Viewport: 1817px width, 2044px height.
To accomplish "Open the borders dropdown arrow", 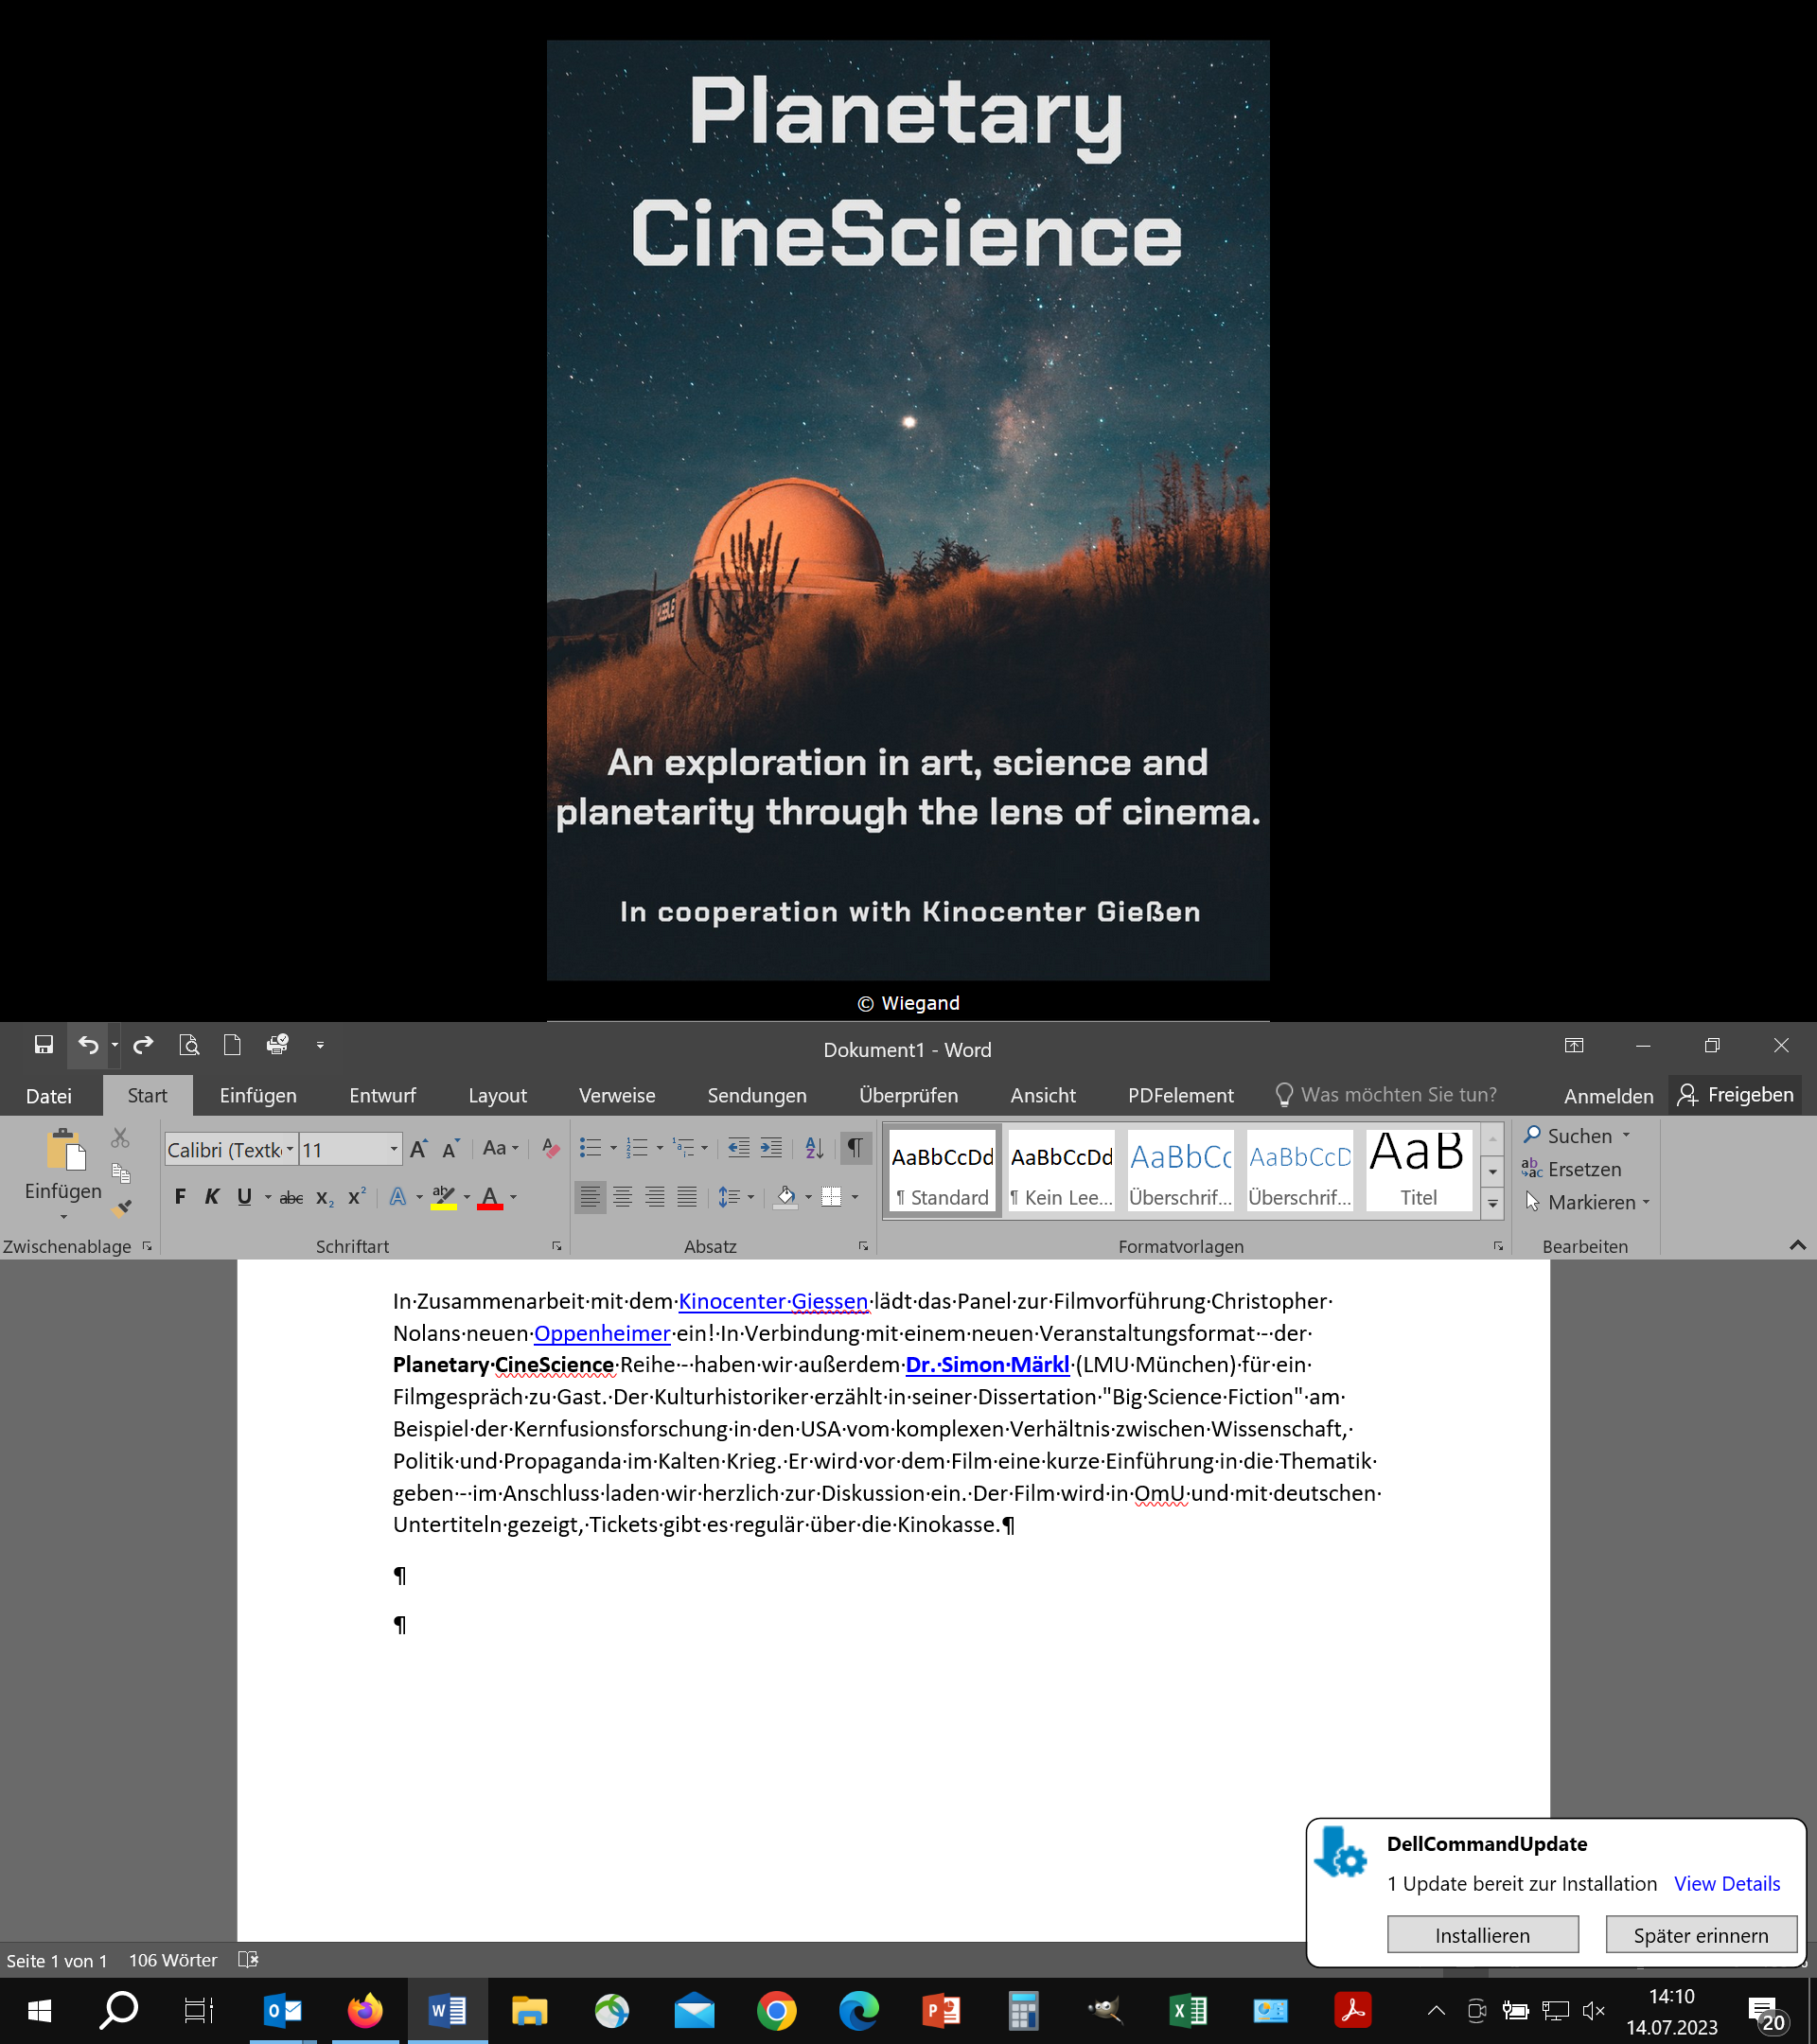I will (x=855, y=1197).
